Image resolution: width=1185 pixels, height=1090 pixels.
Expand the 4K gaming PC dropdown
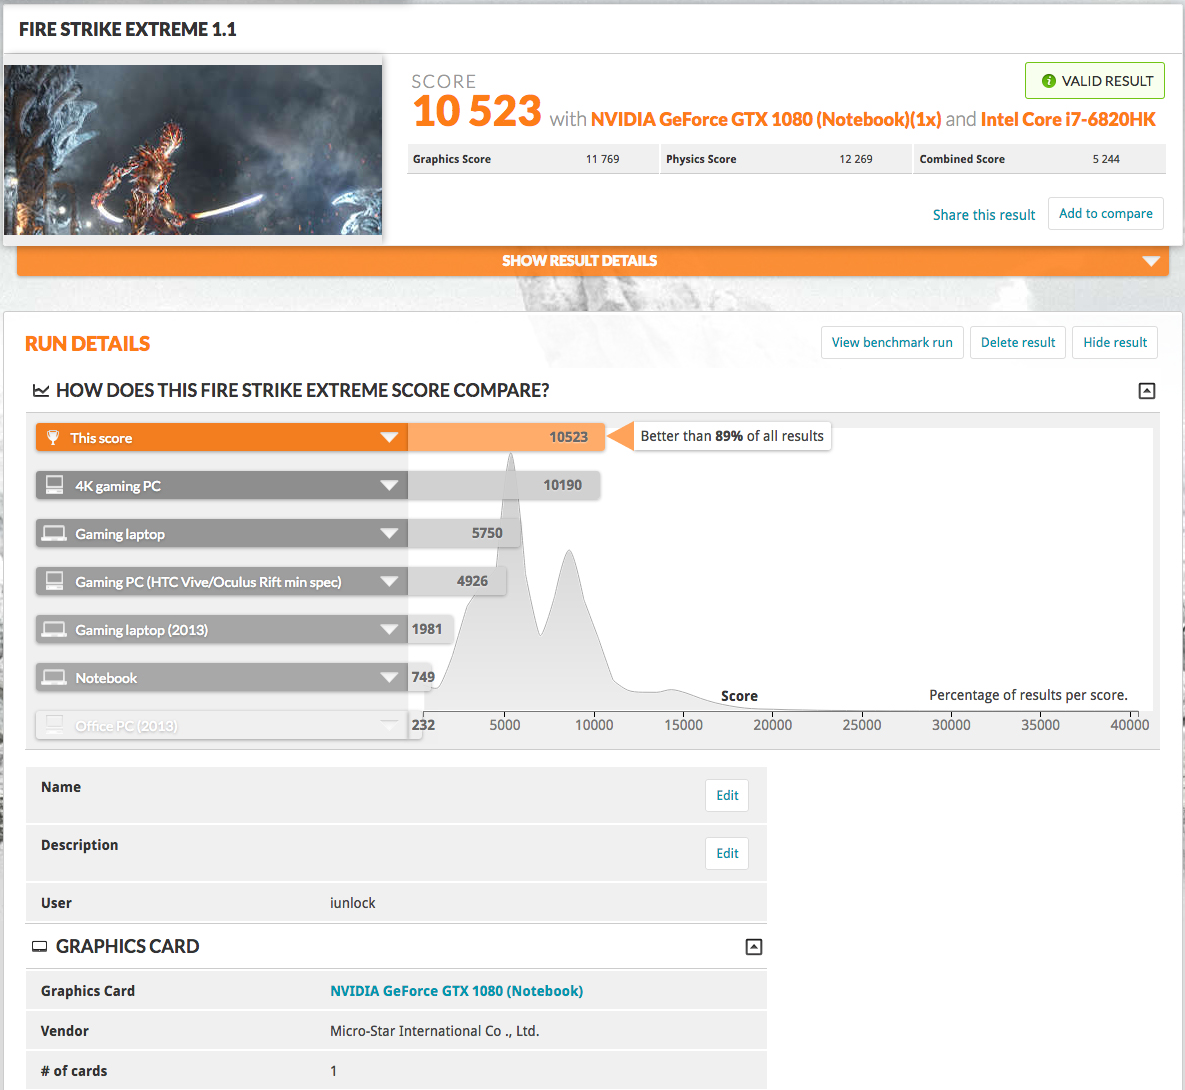coord(389,485)
